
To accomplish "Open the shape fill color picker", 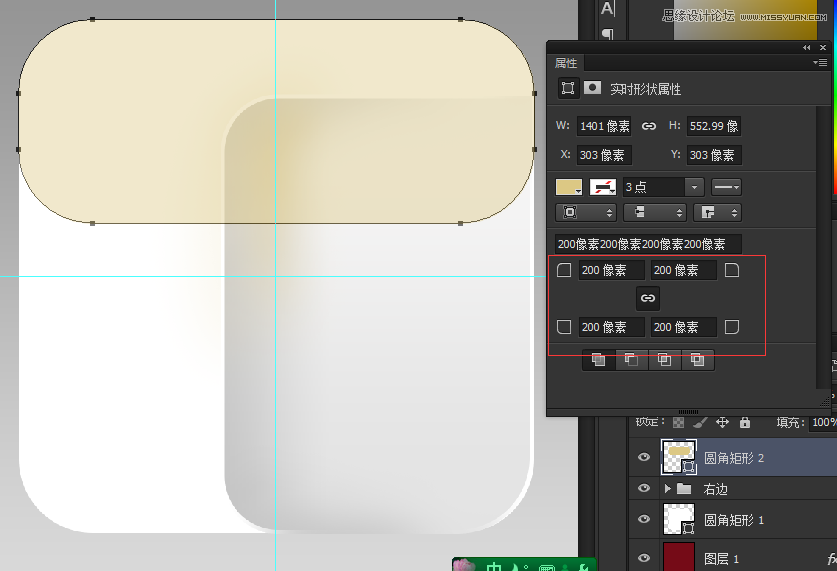I will 569,187.
